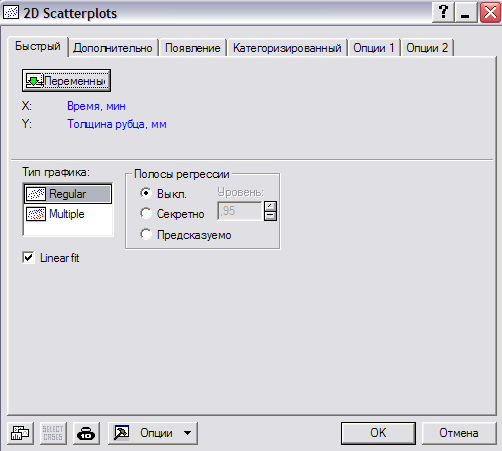The image size is (502, 451).
Task: Switch to the Опции 1 tab
Action: [x=374, y=48]
